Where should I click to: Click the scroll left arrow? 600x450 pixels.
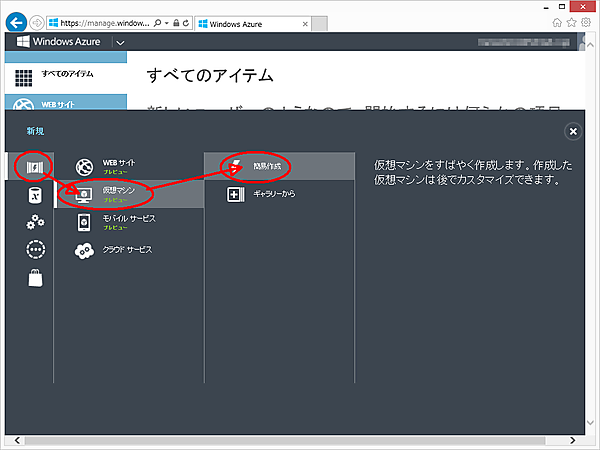tap(17, 440)
